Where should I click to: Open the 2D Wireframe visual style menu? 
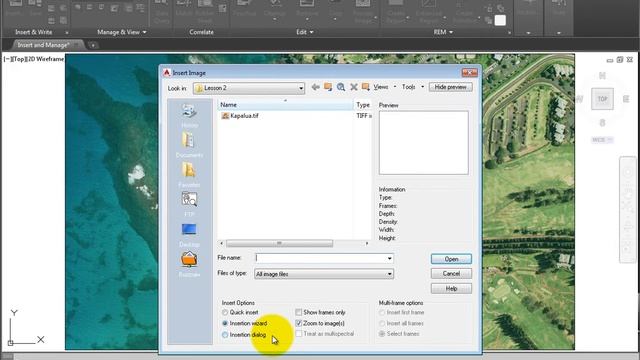[x=46, y=59]
